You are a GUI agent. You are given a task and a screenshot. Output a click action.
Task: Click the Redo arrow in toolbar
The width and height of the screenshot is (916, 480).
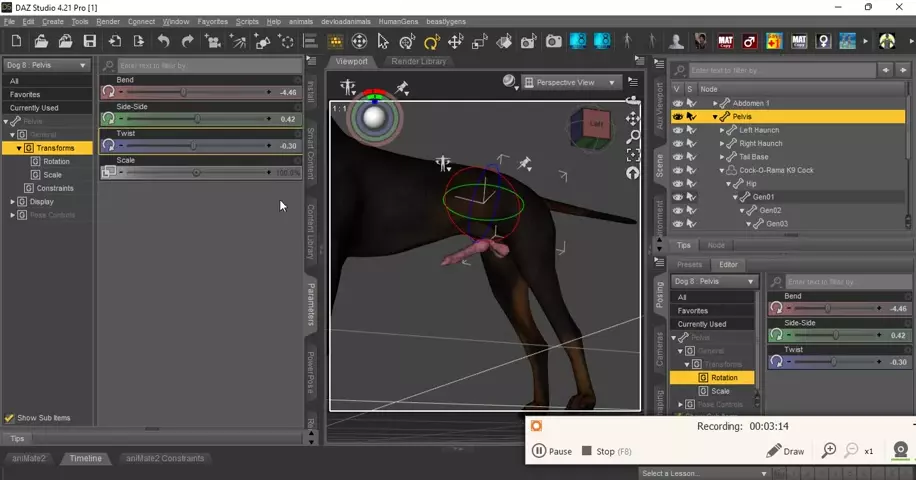click(187, 41)
